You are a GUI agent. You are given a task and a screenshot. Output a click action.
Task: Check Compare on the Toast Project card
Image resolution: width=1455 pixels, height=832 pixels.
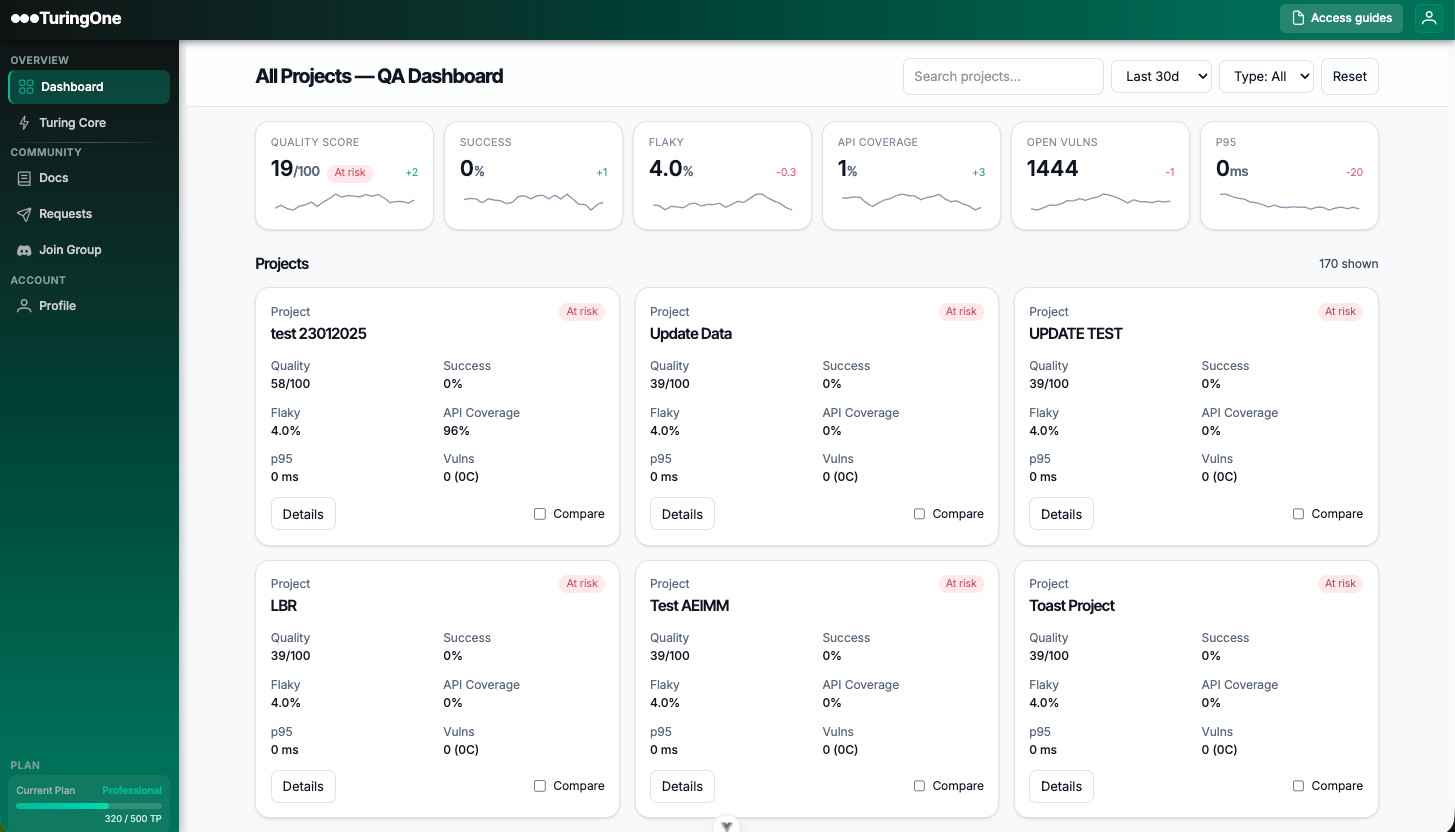(1298, 786)
